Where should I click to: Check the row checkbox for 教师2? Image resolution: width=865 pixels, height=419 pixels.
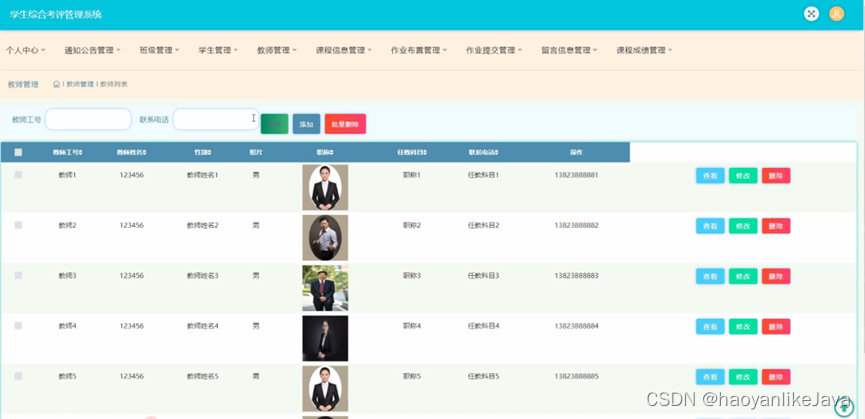[18, 225]
